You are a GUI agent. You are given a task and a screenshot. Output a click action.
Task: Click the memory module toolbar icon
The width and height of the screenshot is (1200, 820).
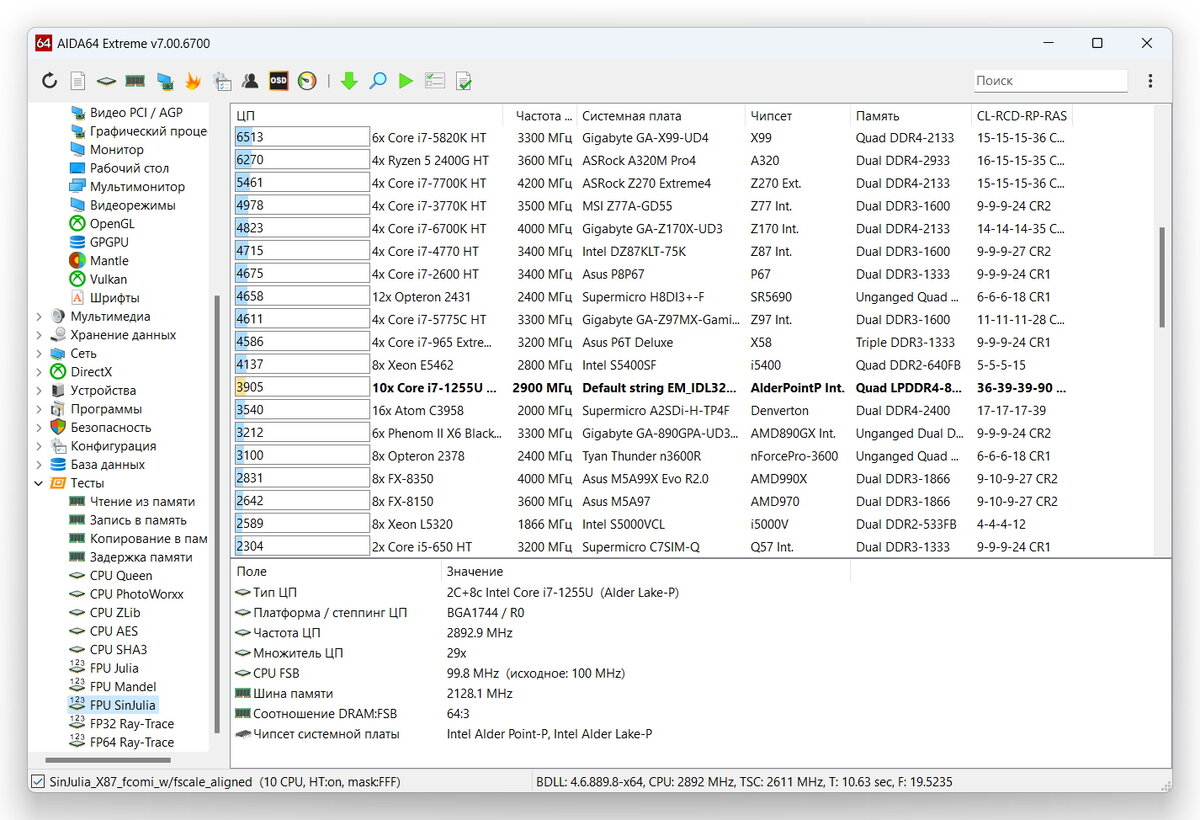135,81
